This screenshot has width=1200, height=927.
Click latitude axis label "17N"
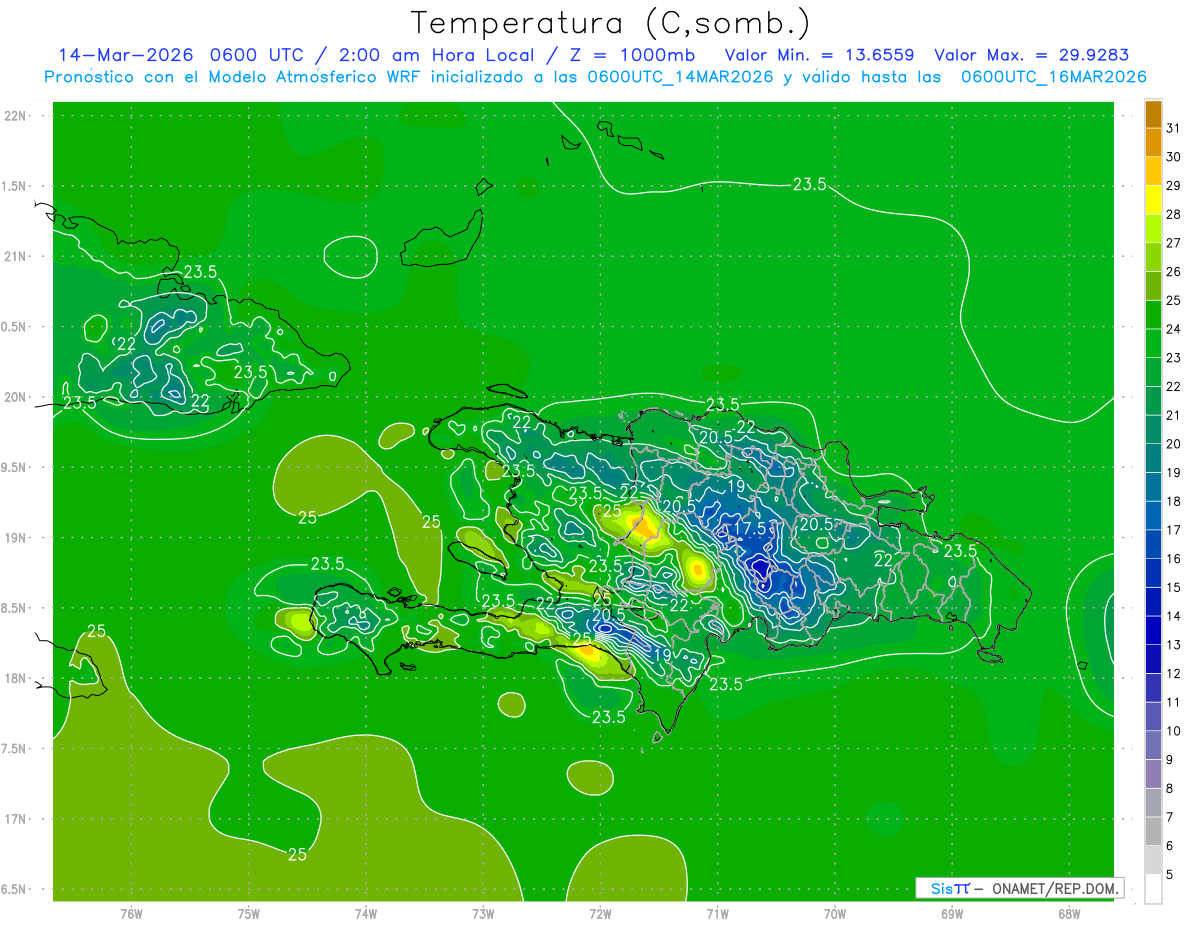point(14,819)
